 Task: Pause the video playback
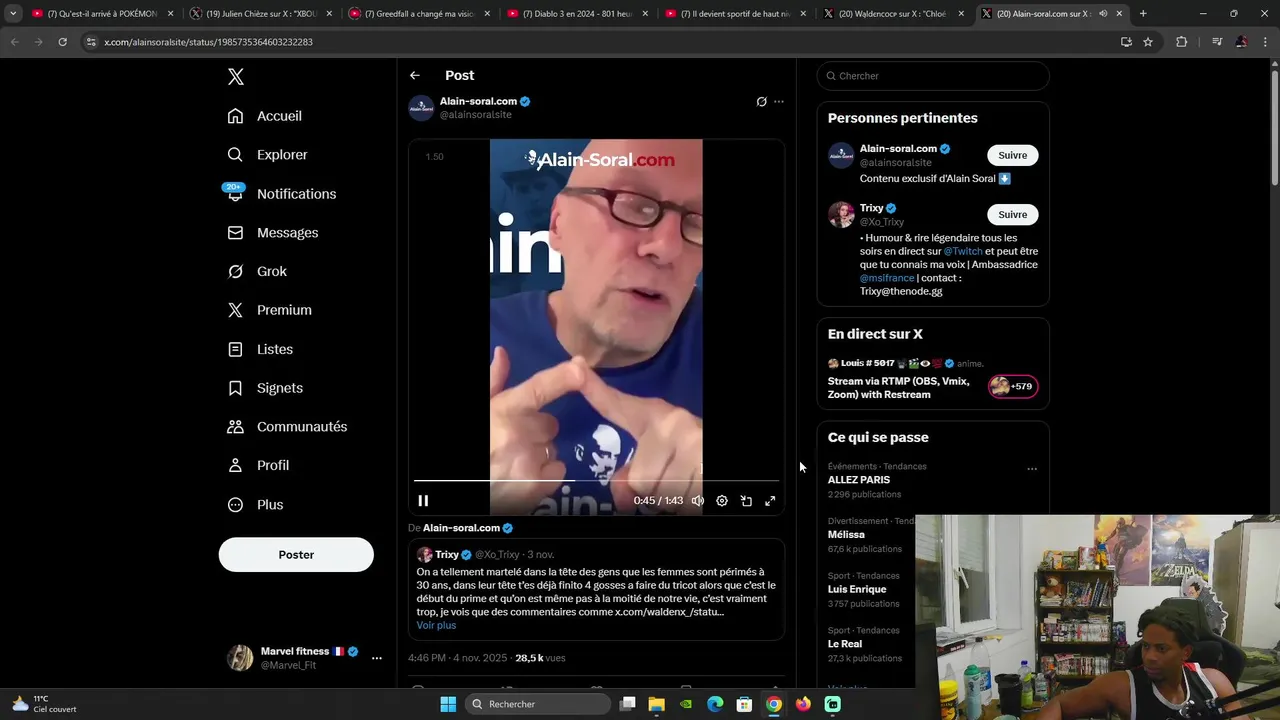[x=423, y=501]
